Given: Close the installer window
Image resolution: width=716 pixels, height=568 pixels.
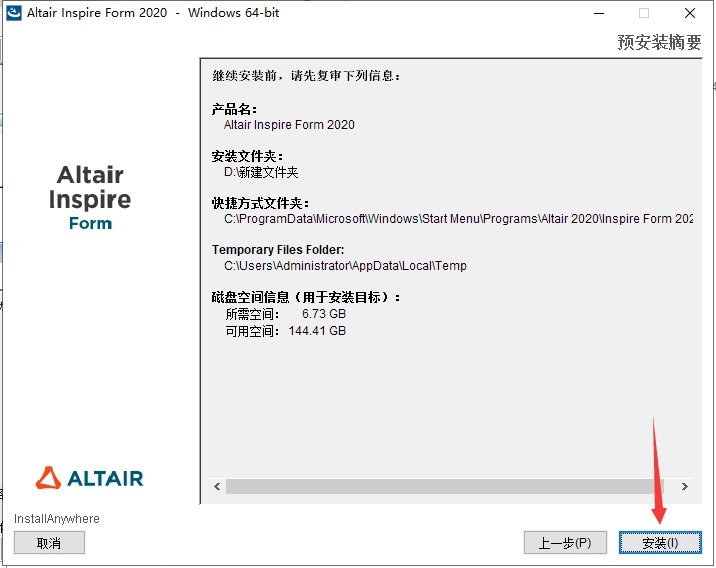Looking at the screenshot, I should (x=690, y=13).
